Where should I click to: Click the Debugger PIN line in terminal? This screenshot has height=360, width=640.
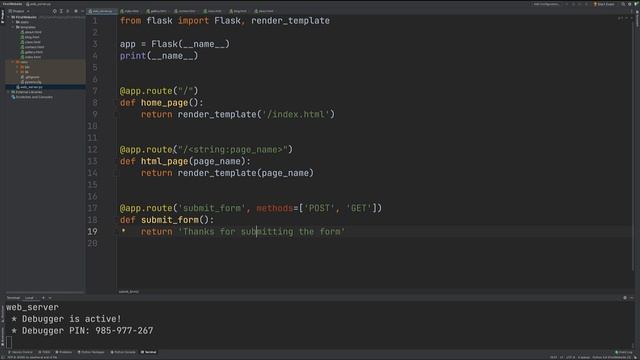82,331
